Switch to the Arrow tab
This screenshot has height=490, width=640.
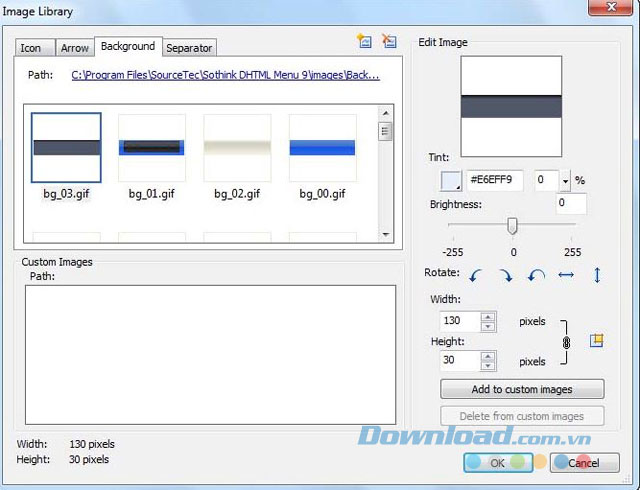pyautogui.click(x=75, y=48)
